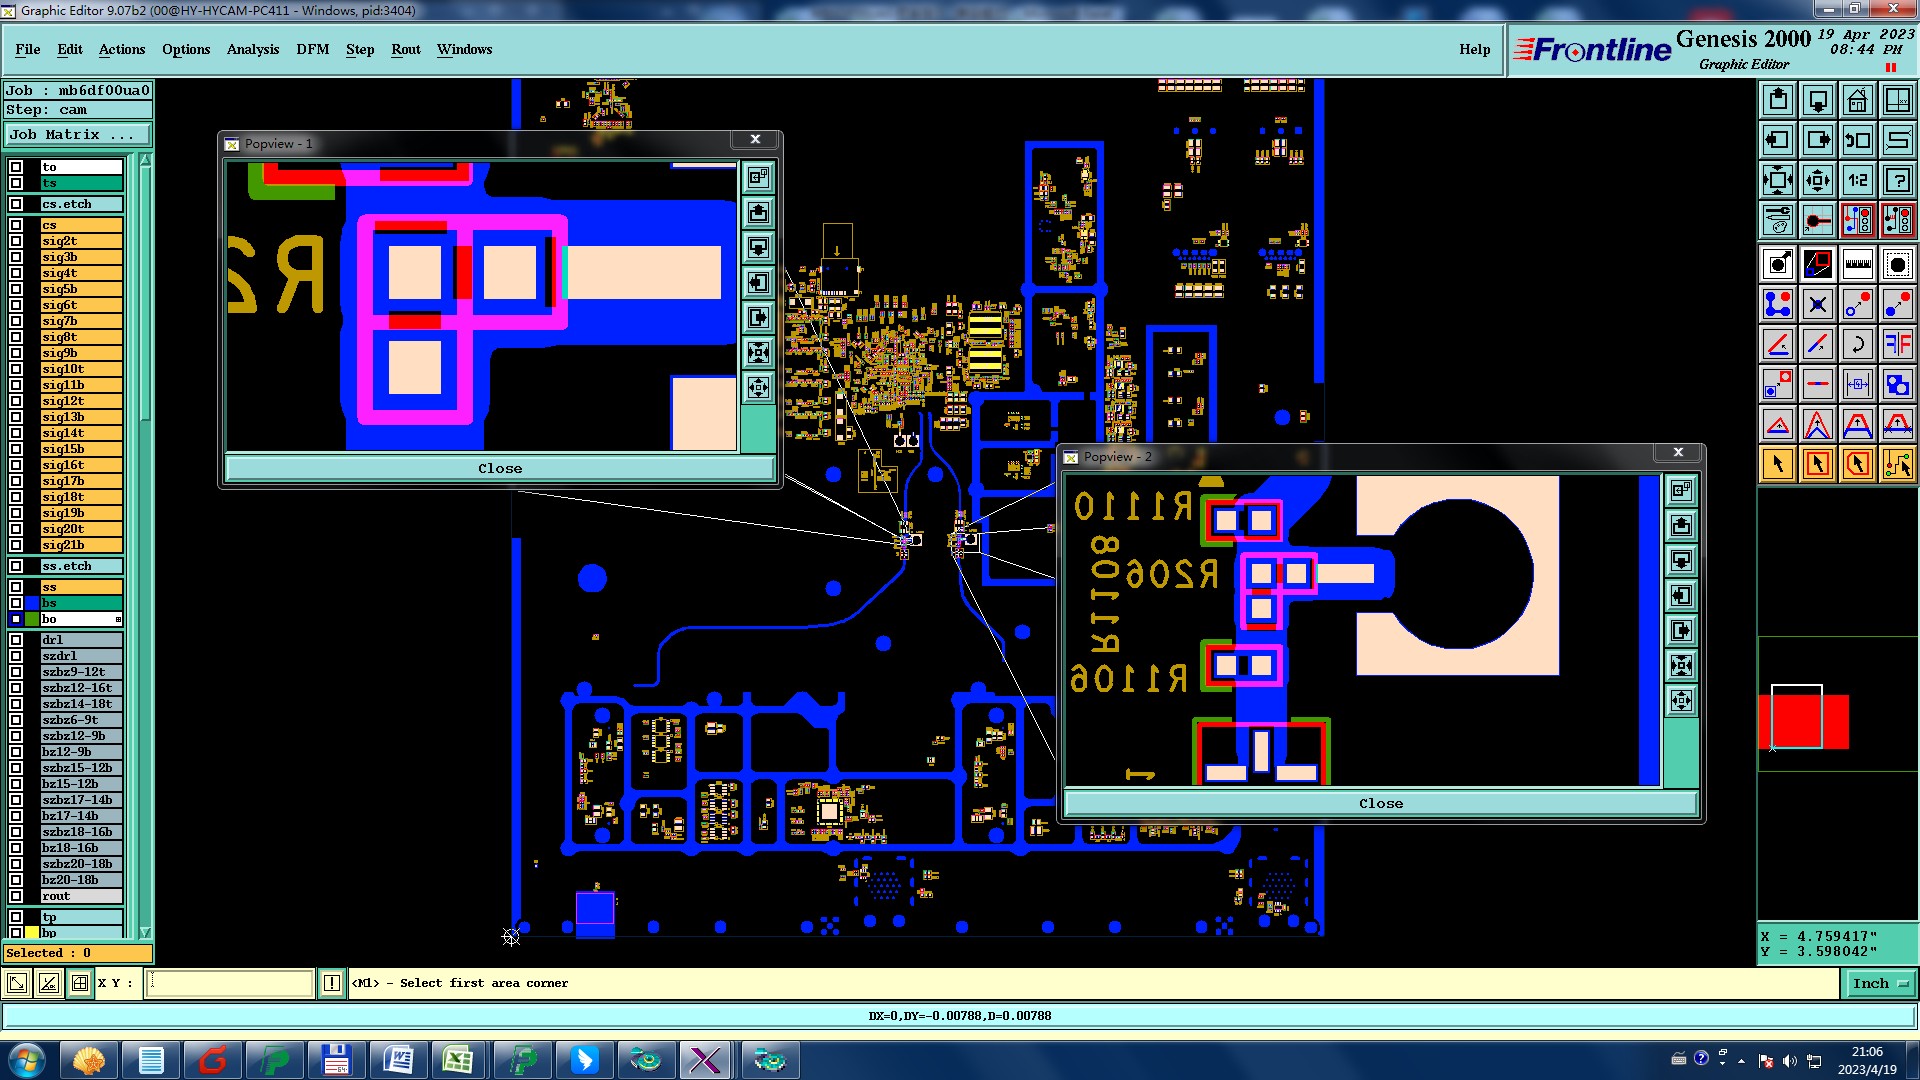Image resolution: width=1920 pixels, height=1080 pixels.
Task: Toggle the drl layer checkbox
Action: [16, 640]
